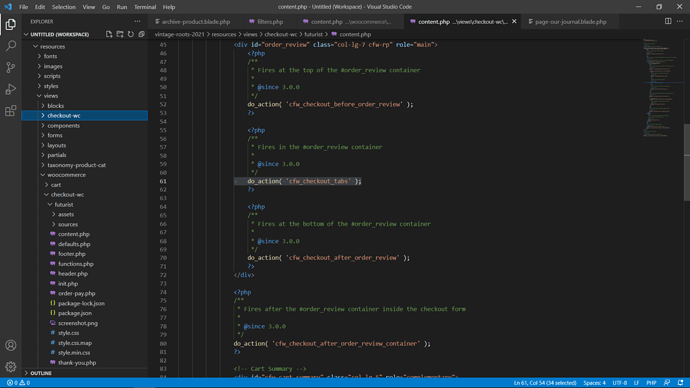Open the Run and Debug view

pyautogui.click(x=11, y=89)
